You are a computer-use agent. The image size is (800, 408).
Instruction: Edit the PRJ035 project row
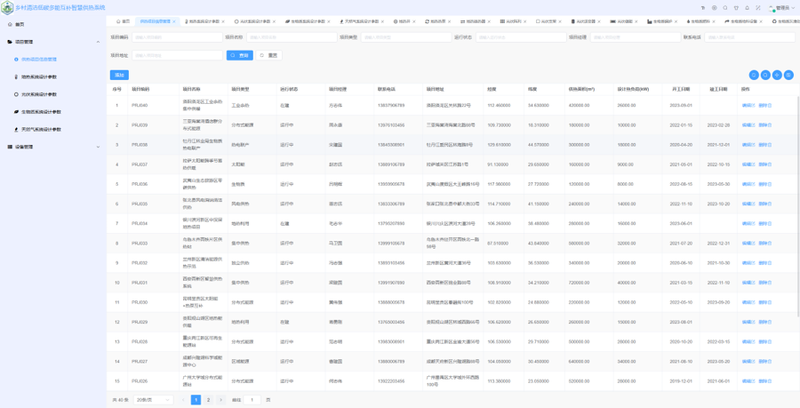pyautogui.click(x=748, y=204)
